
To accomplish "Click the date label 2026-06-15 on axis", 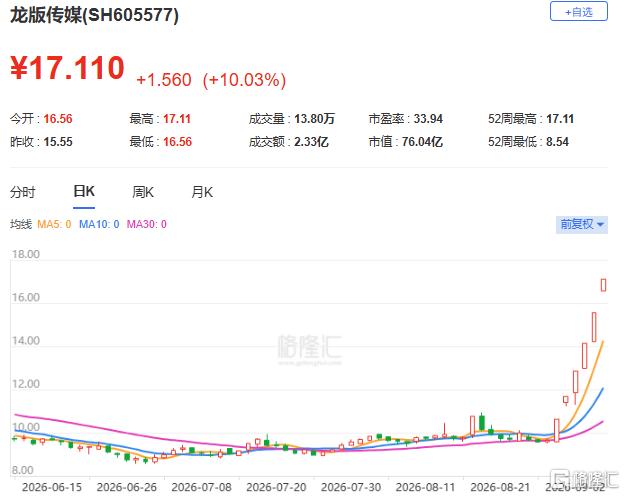I will point(52,487).
